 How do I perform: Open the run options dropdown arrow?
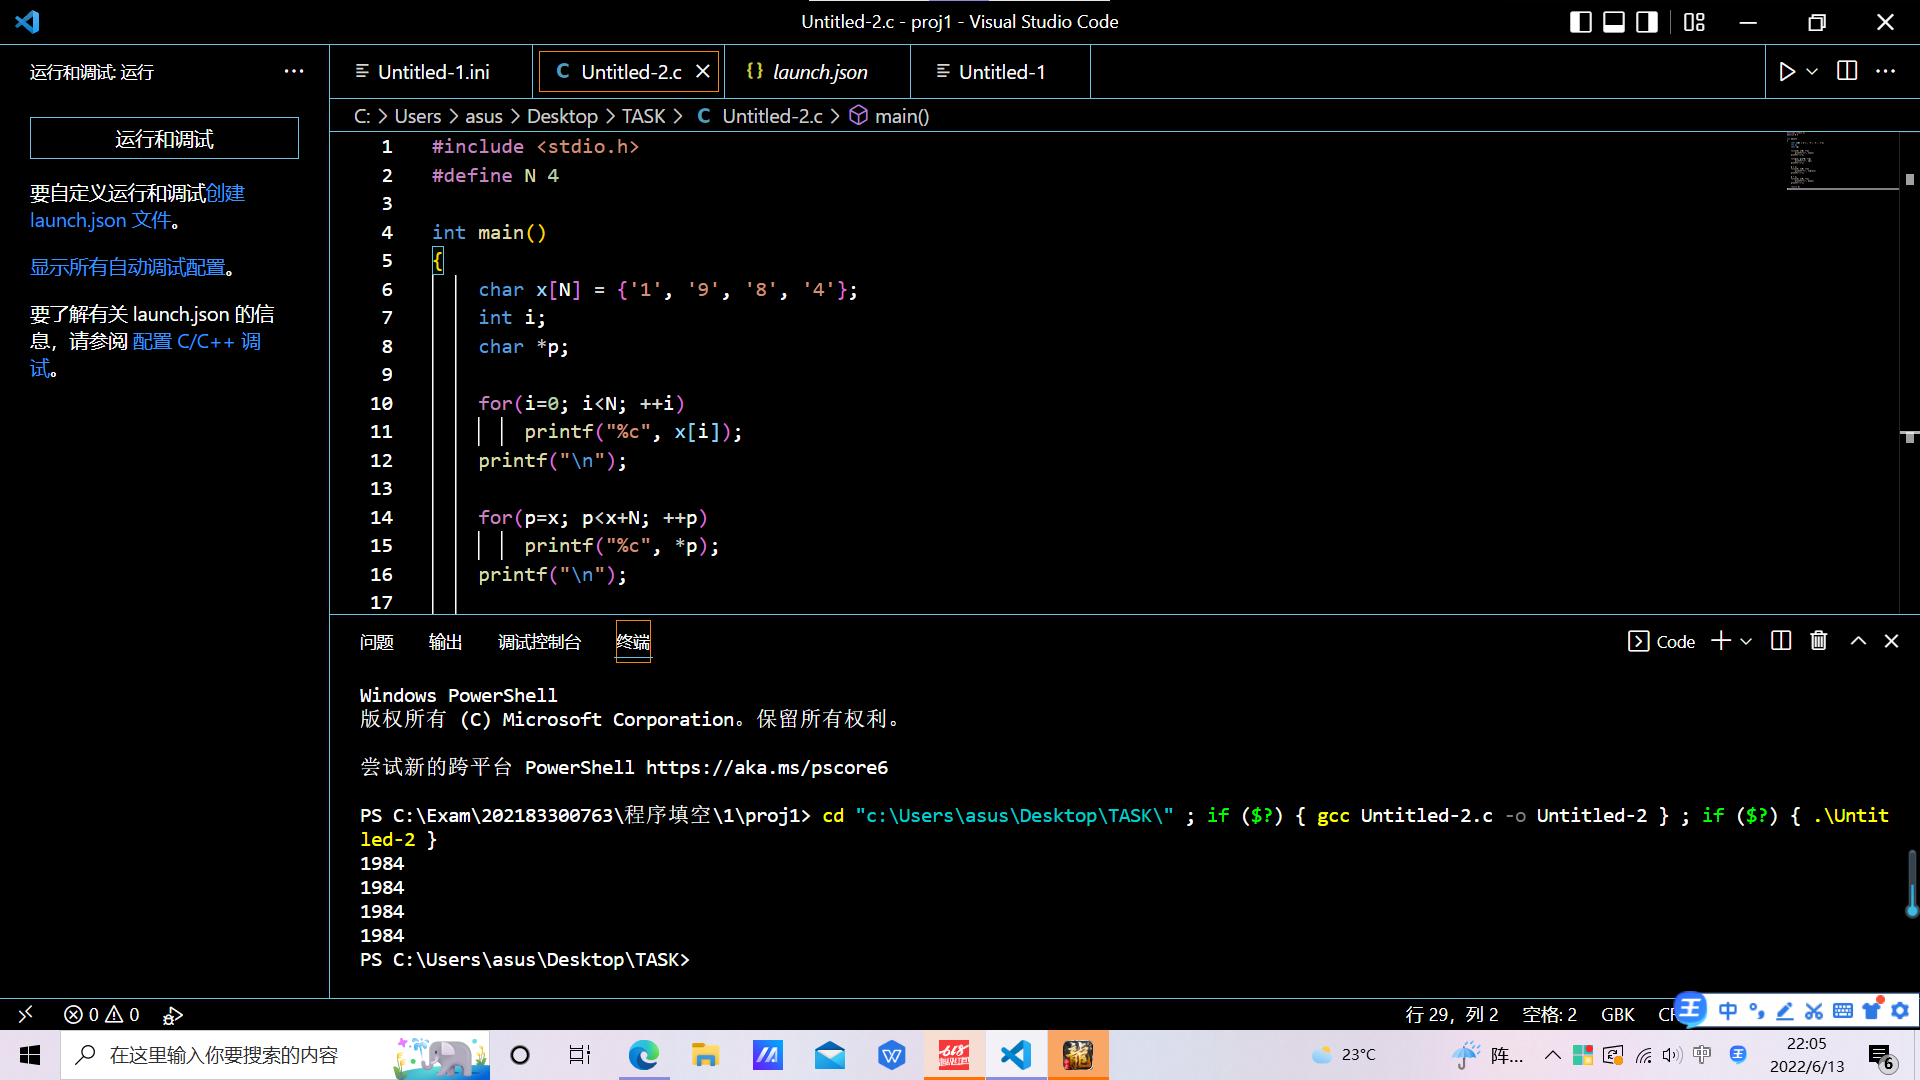tap(1812, 72)
